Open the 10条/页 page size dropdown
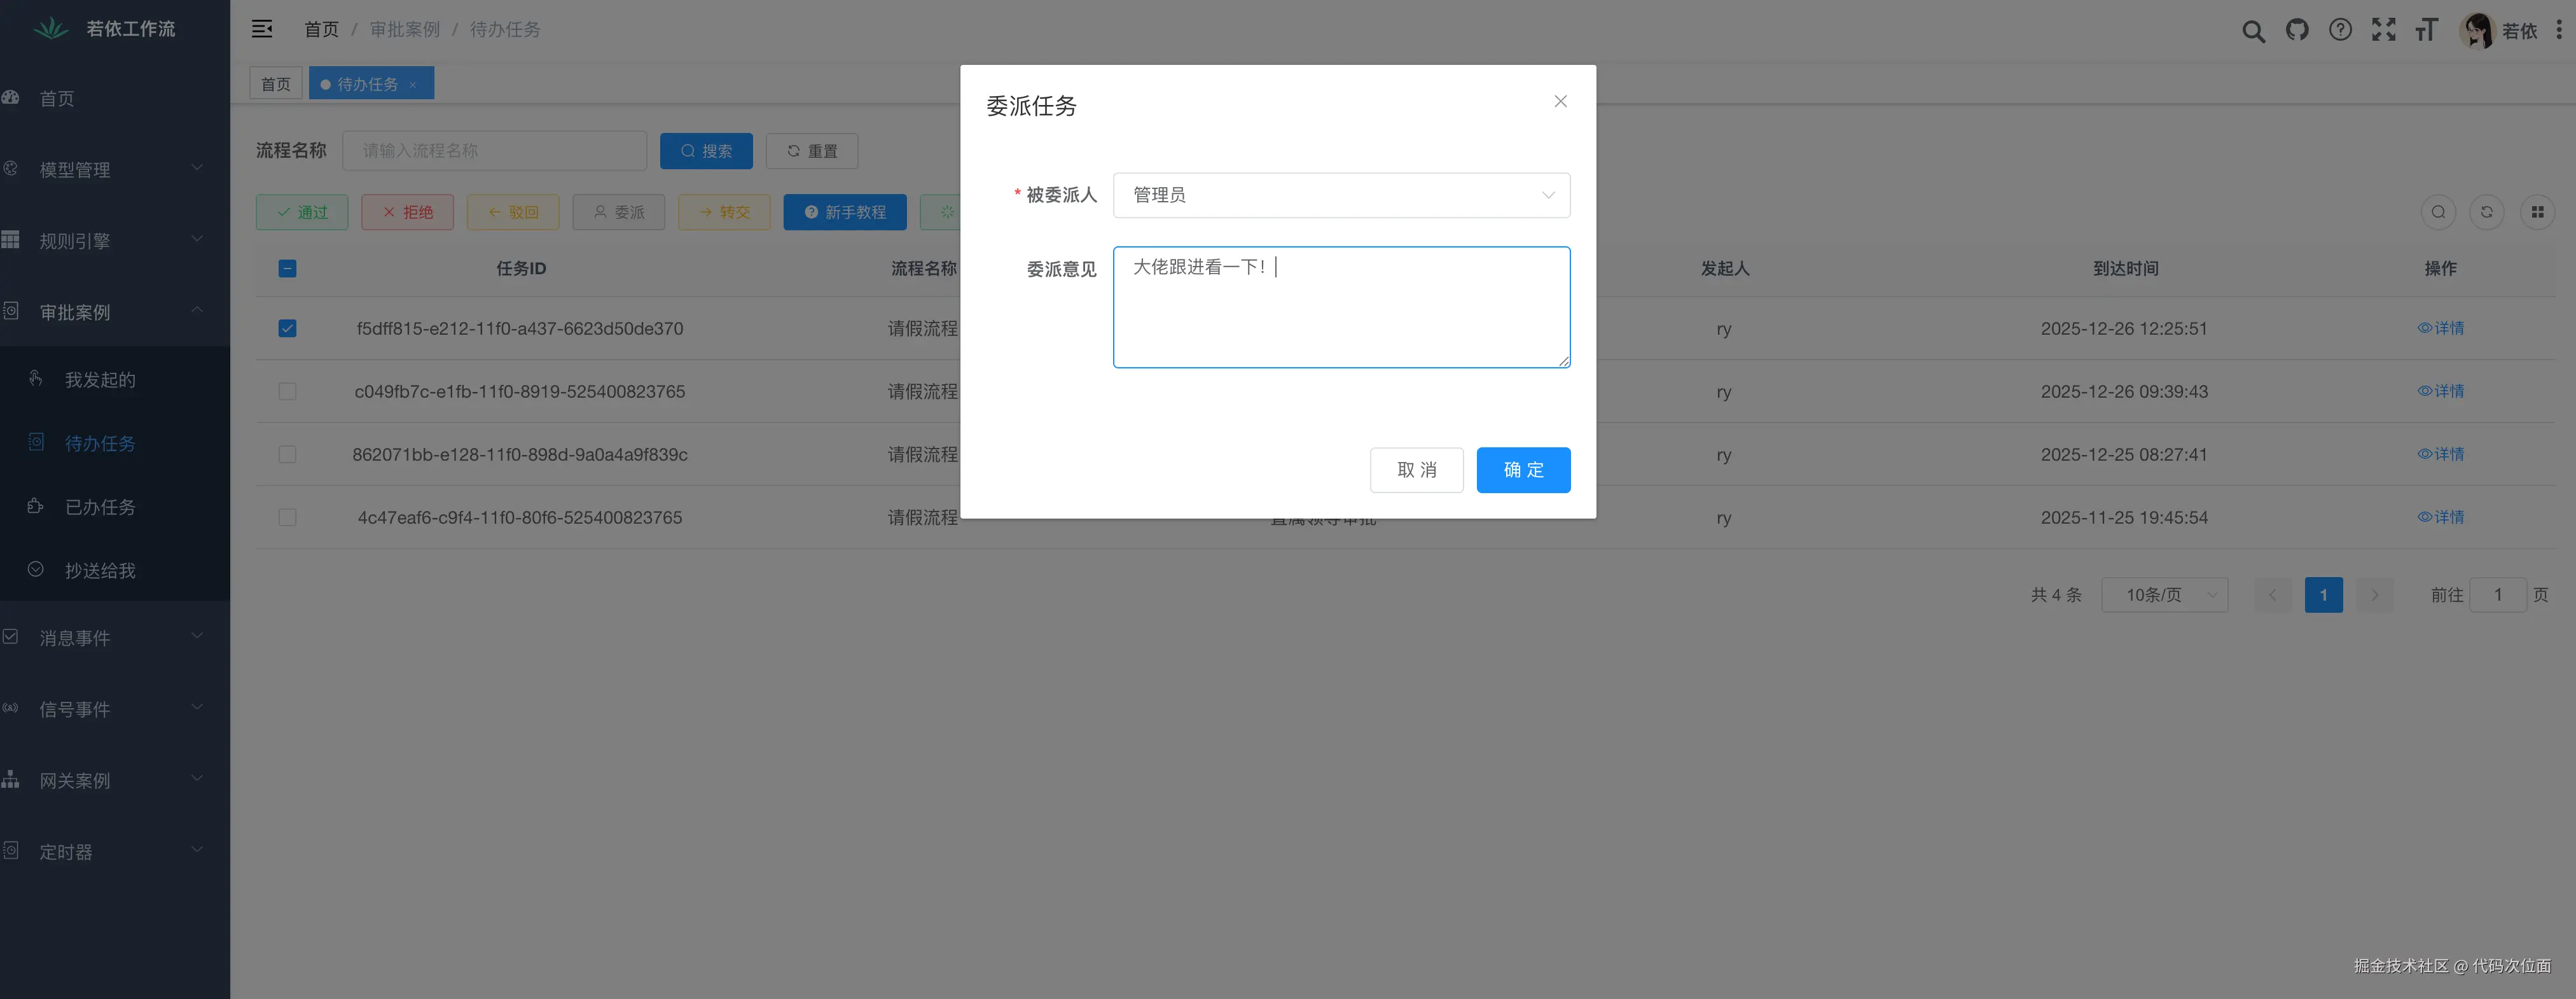The height and width of the screenshot is (999, 2576). pyautogui.click(x=2164, y=595)
